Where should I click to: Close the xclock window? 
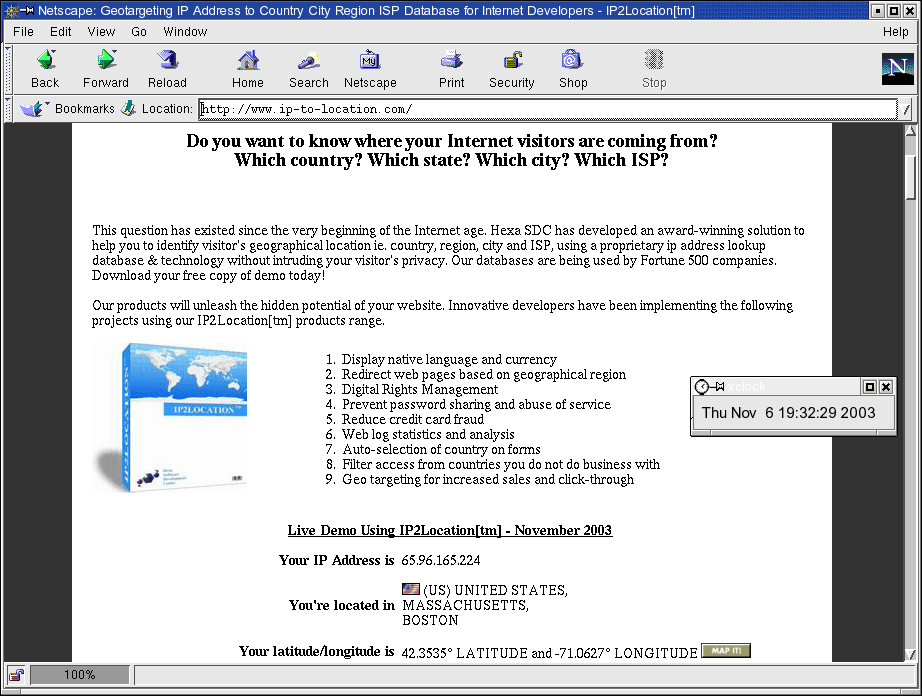886,386
